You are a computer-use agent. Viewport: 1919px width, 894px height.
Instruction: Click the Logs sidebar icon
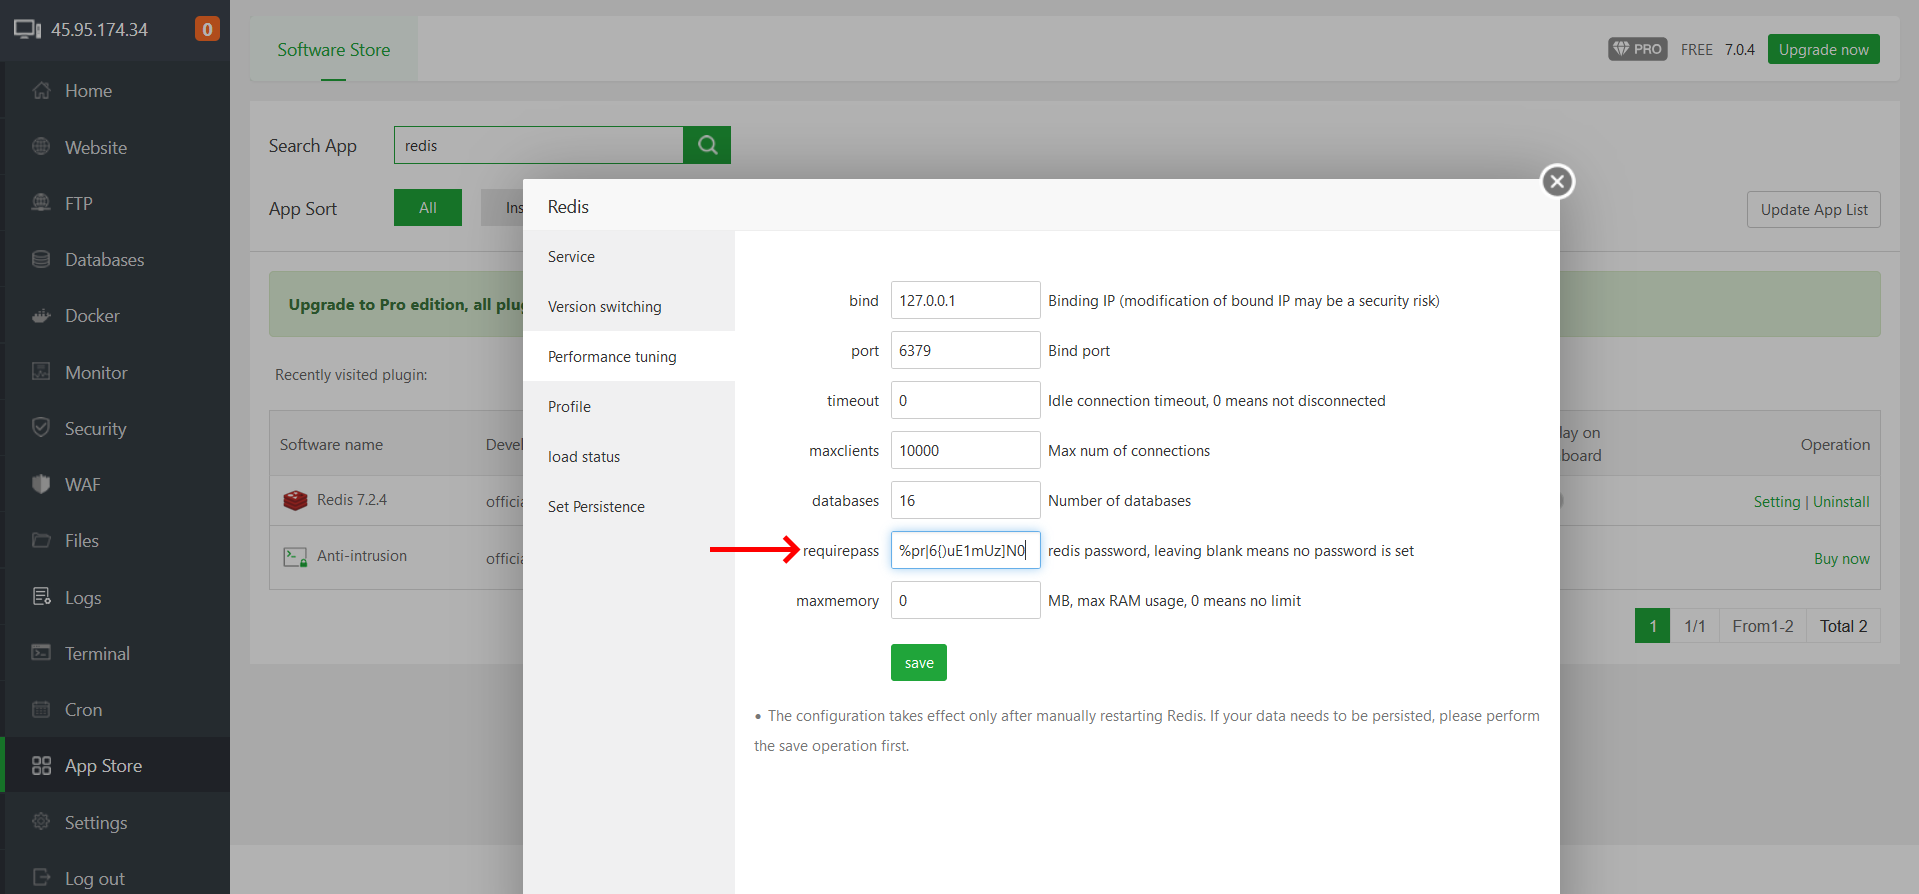point(41,597)
